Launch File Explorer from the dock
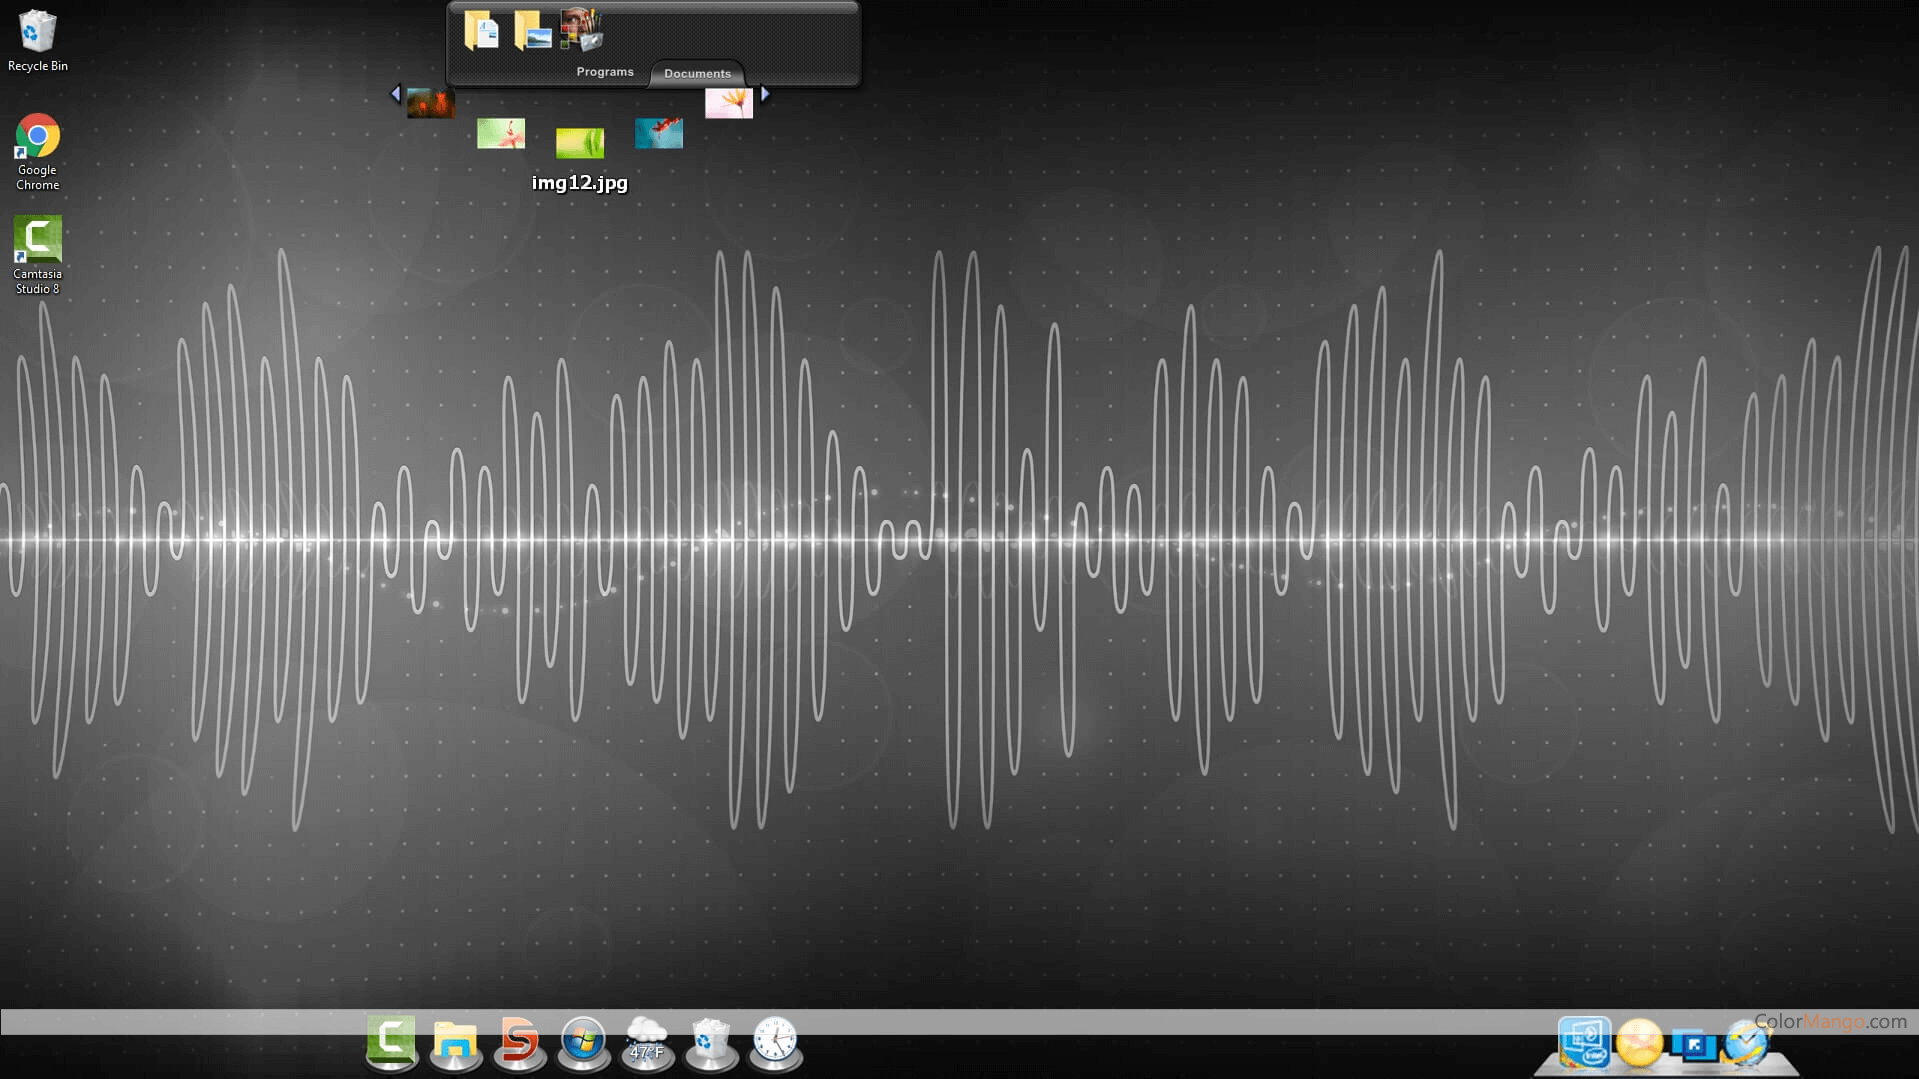 (x=455, y=1043)
